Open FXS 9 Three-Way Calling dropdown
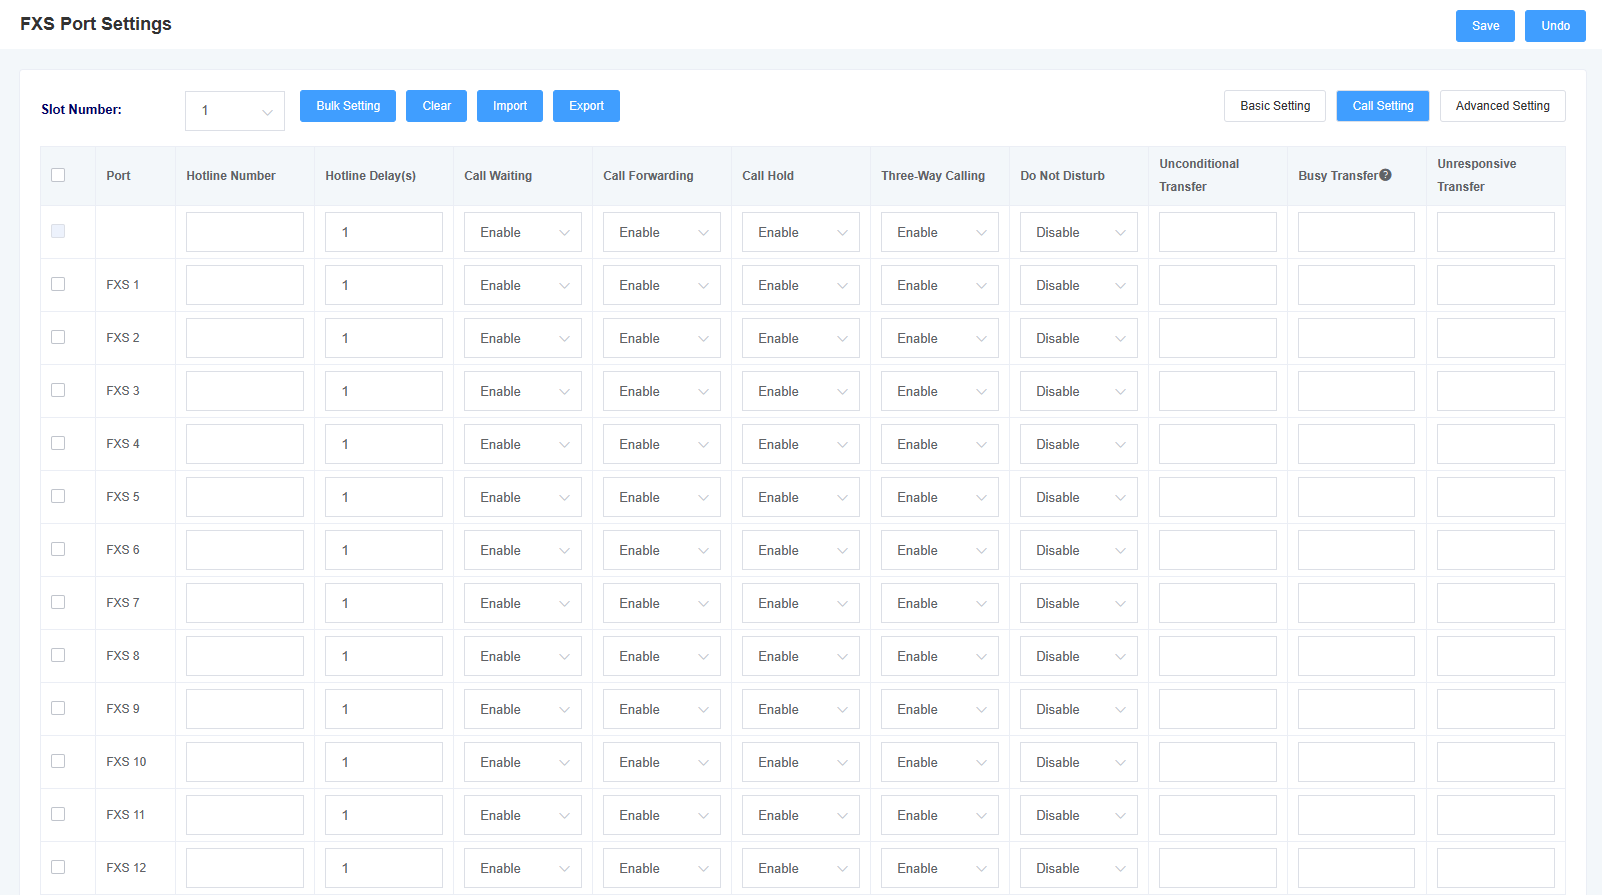The height and width of the screenshot is (895, 1602). [x=940, y=709]
